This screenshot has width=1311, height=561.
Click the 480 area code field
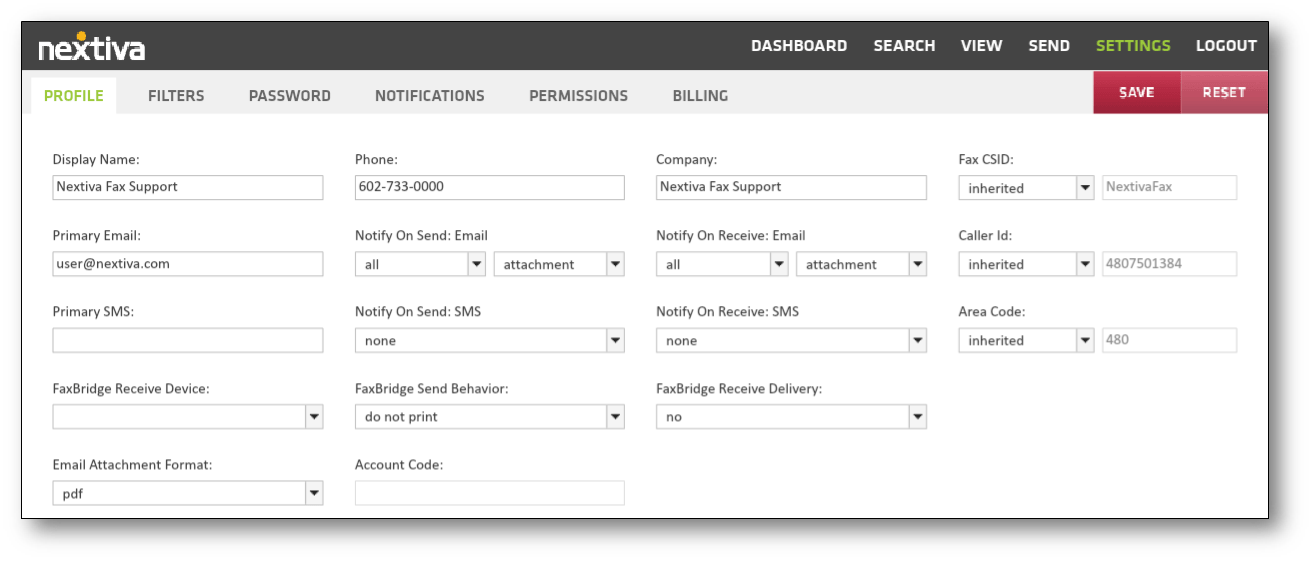[1169, 340]
